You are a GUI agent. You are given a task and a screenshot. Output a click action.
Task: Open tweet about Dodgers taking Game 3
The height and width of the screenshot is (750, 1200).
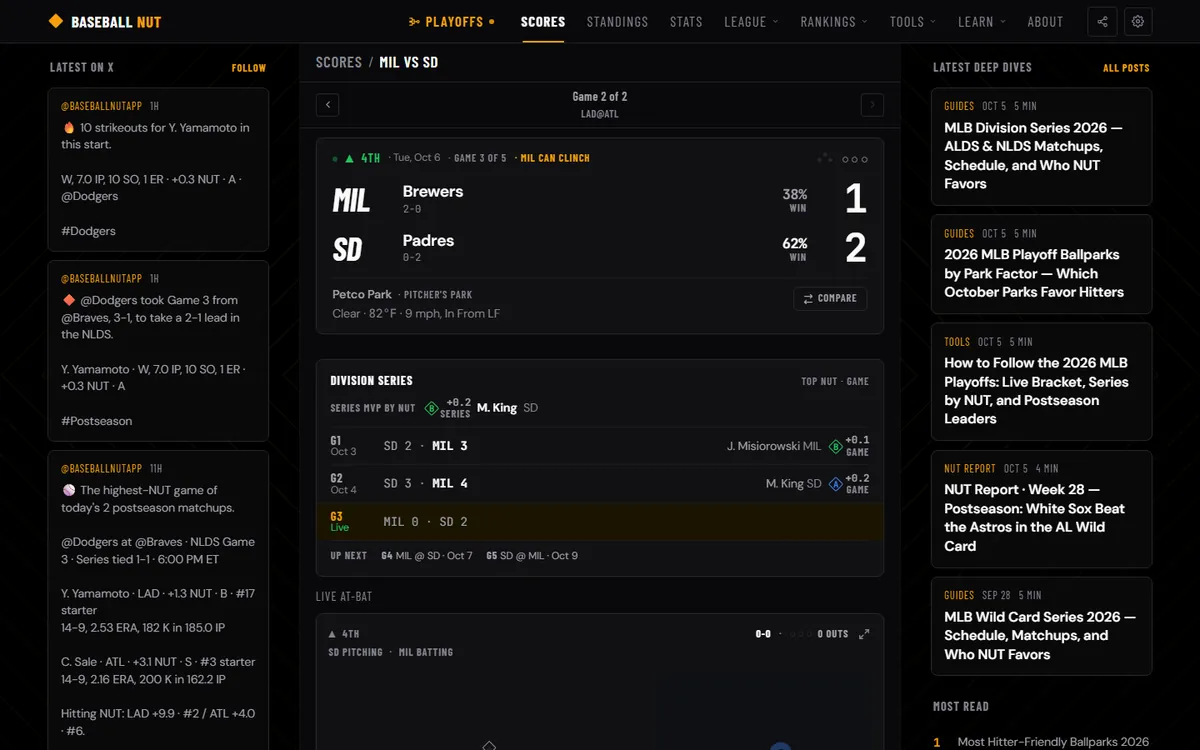click(158, 351)
